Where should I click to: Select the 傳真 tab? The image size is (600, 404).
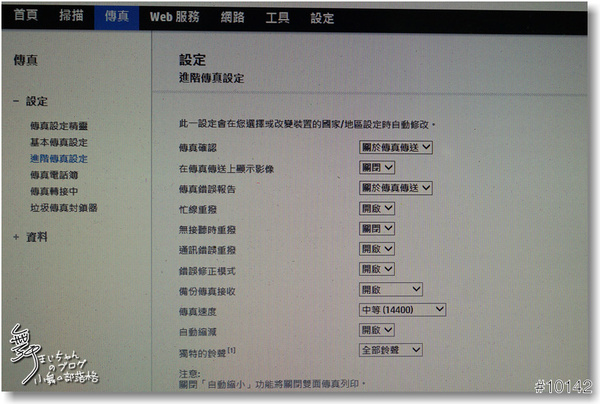pos(117,16)
